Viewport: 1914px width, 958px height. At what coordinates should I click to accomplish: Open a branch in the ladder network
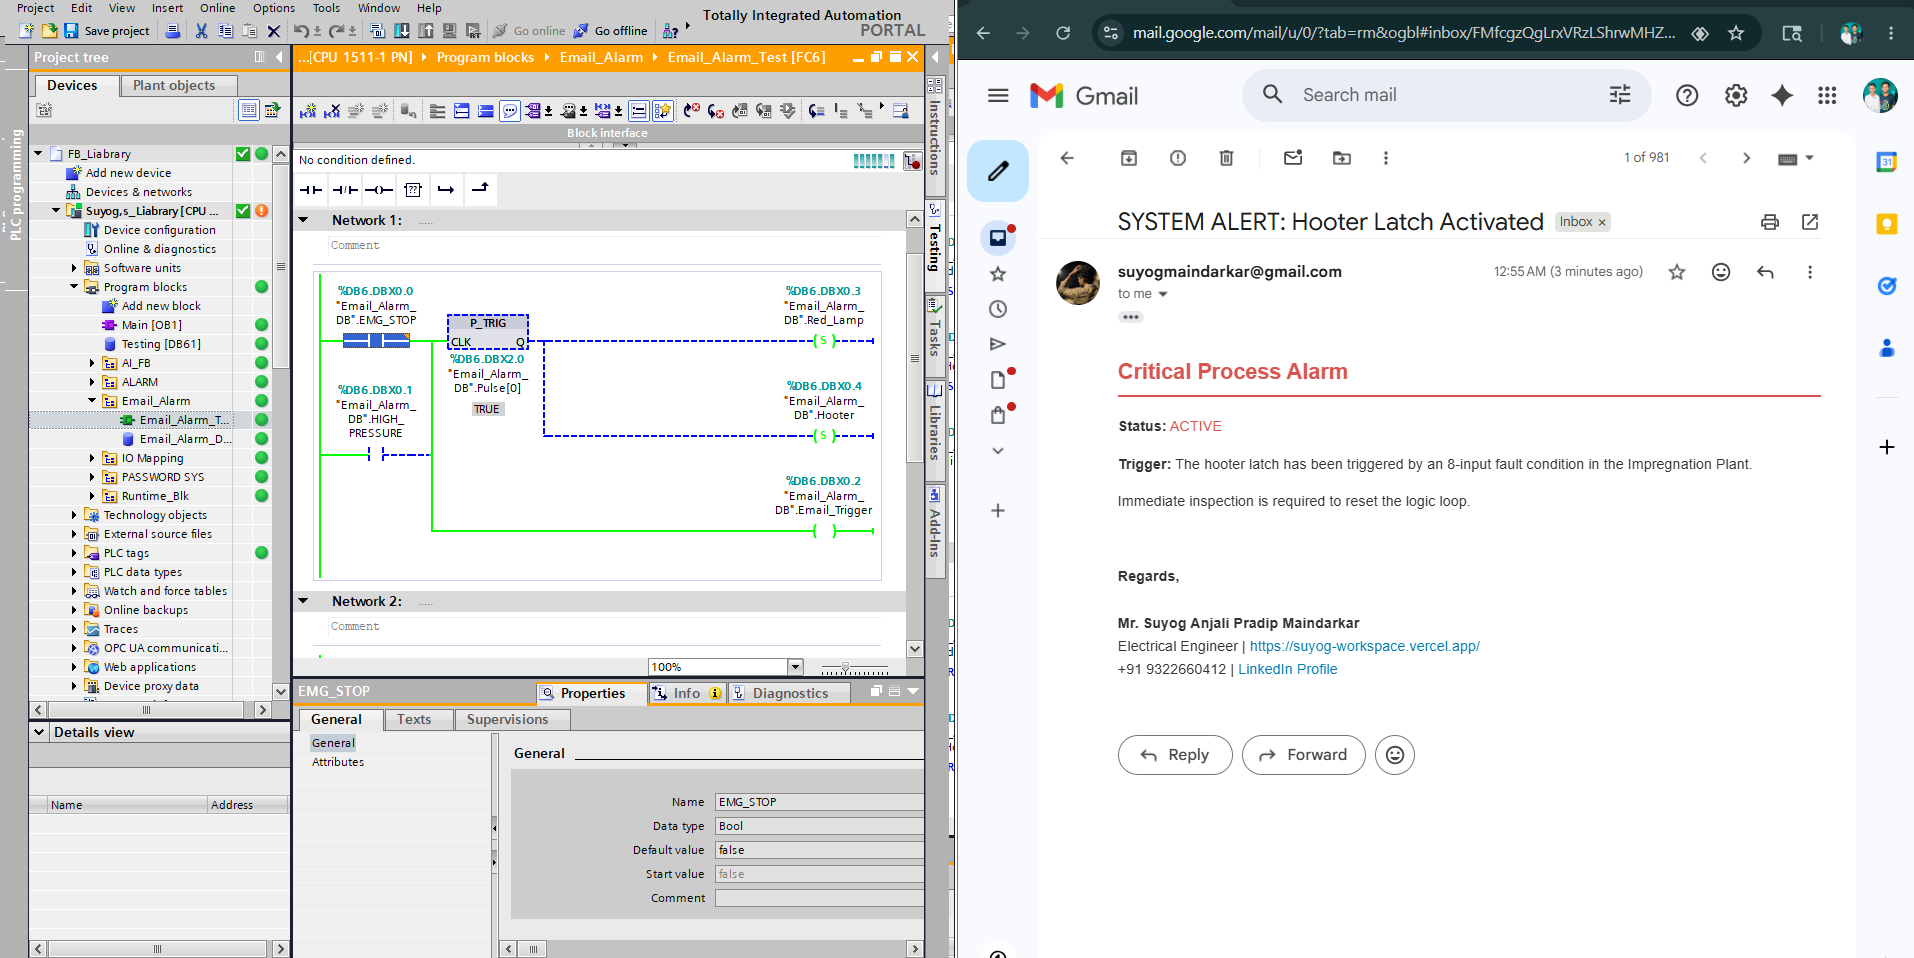pyautogui.click(x=446, y=189)
